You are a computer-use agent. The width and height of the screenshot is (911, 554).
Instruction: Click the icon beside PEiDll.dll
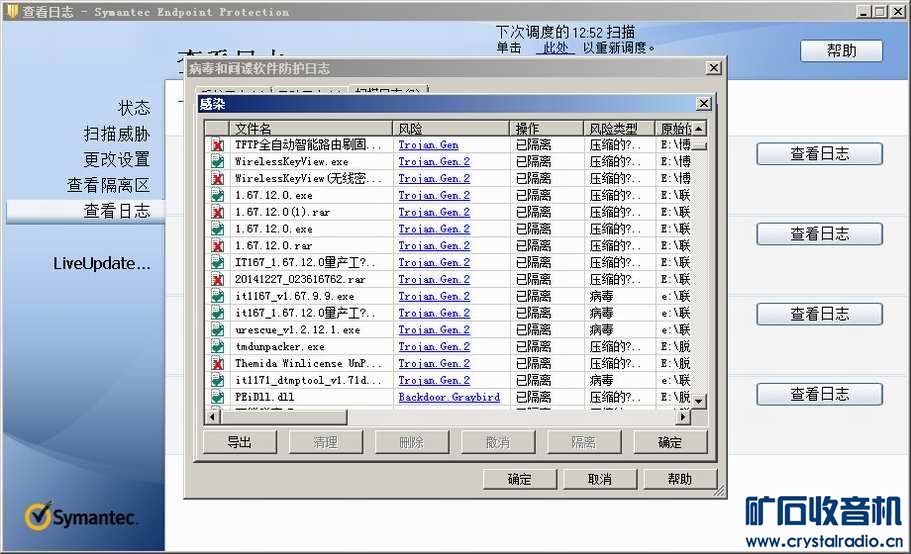tap(218, 397)
